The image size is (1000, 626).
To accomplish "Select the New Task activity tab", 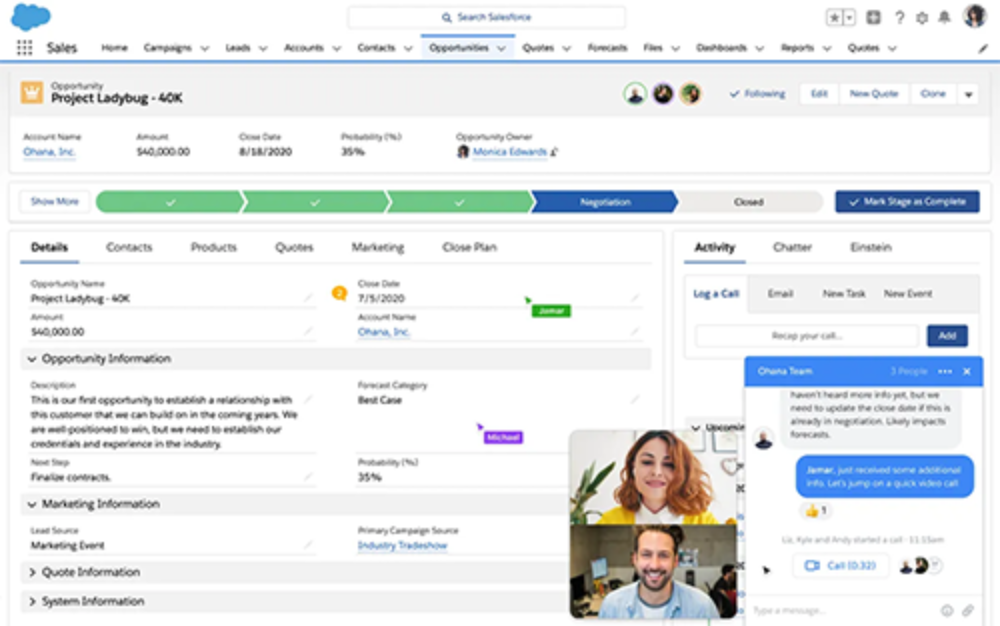I will pos(844,294).
